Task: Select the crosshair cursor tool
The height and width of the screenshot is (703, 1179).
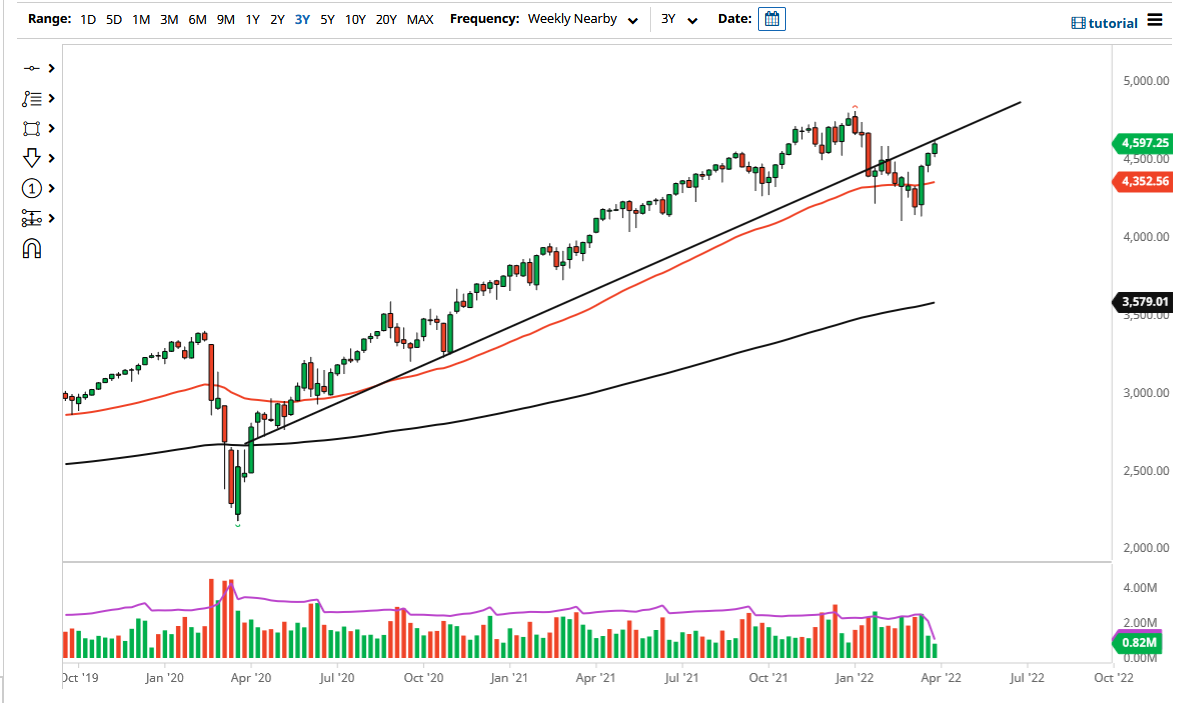Action: click(32, 68)
